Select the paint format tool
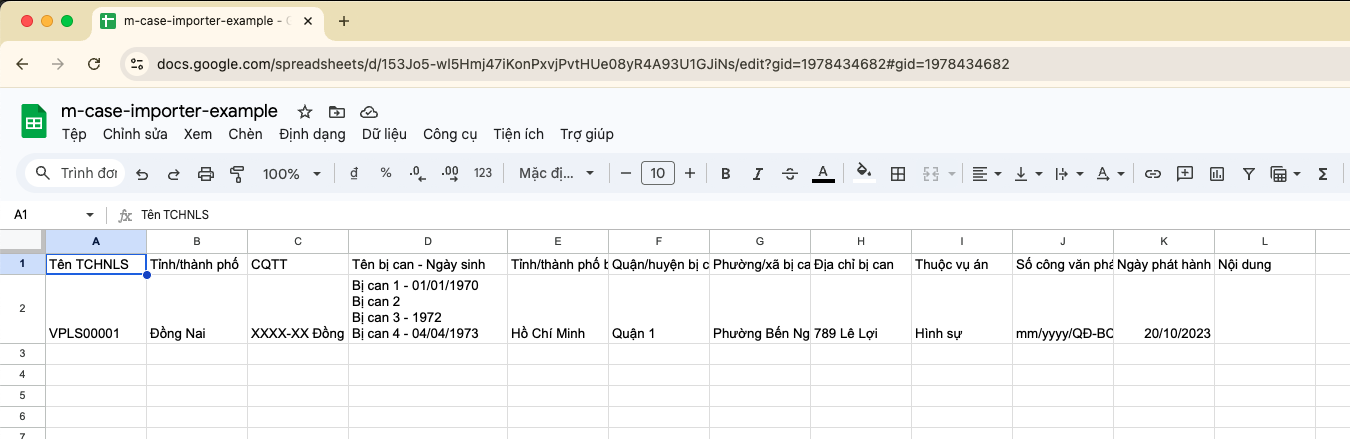Viewport: 1350px width, 439px height. click(237, 174)
